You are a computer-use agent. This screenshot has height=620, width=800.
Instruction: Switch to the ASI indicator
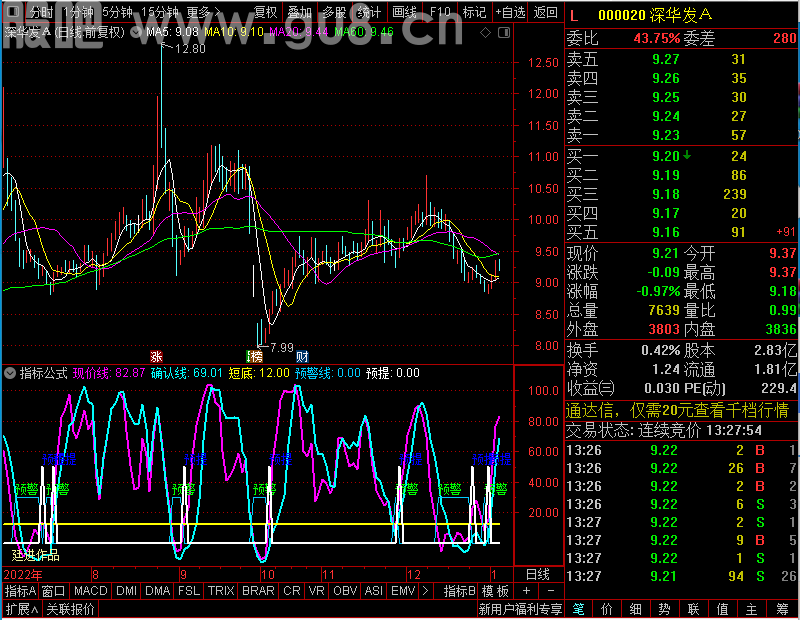coord(373,591)
